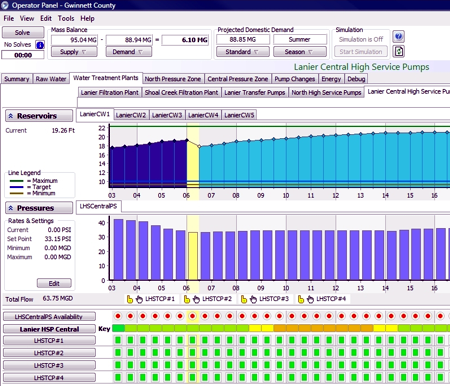Open the Lanier Filtration Plant subtab
This screenshot has width=450, height=386.
110,93
